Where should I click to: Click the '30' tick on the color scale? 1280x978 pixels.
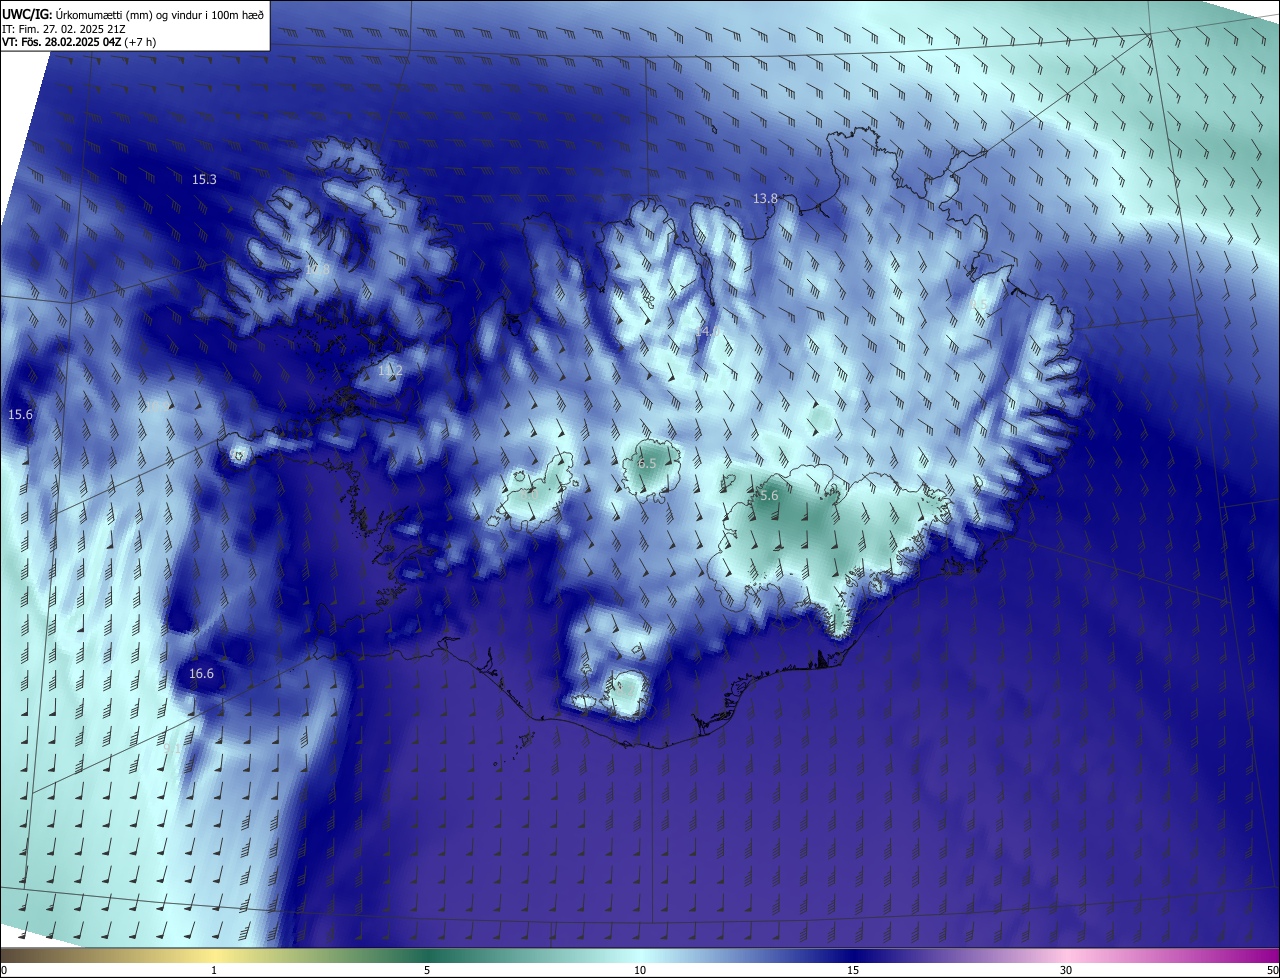(1066, 970)
